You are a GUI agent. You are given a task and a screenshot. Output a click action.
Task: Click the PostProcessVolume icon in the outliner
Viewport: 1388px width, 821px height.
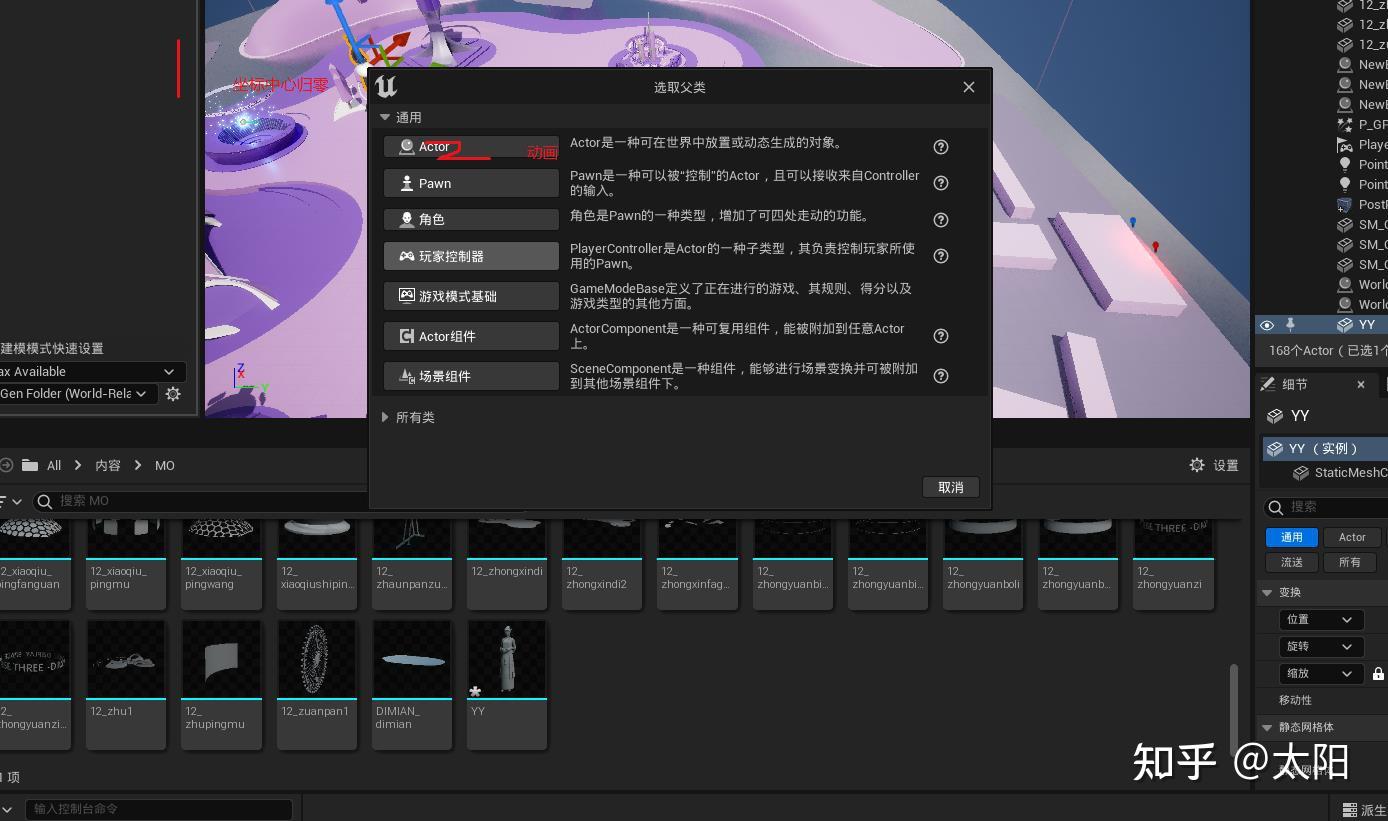[1346, 204]
